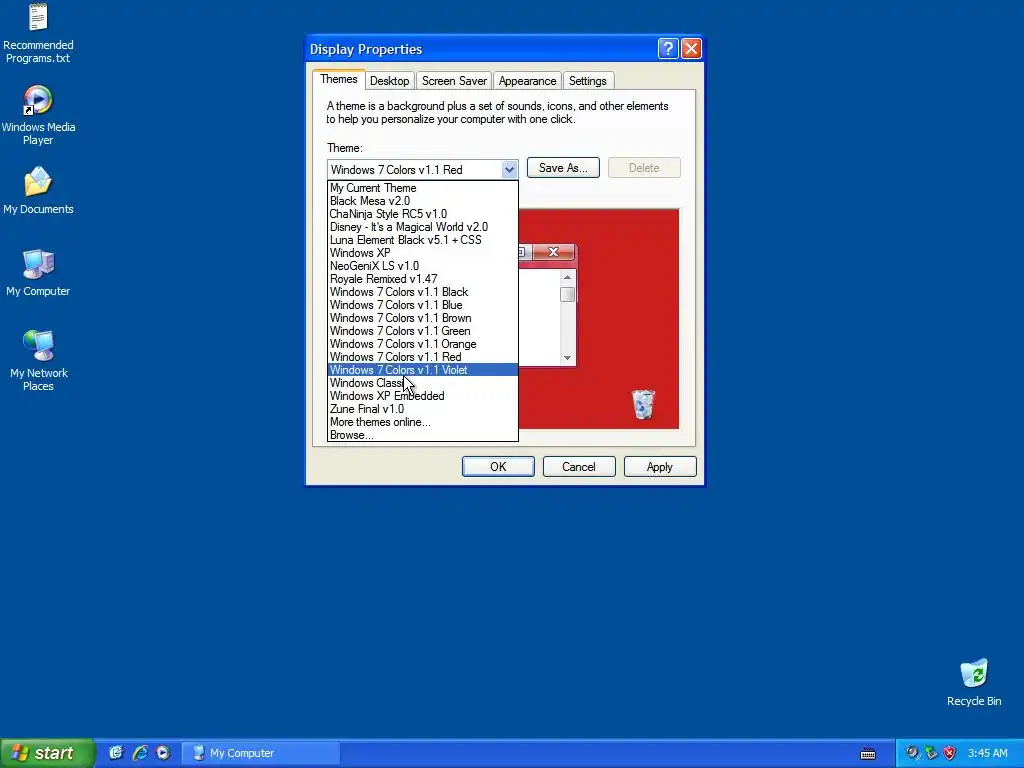The width and height of the screenshot is (1024, 768).
Task: Switch to the Themes tab
Action: tap(338, 80)
